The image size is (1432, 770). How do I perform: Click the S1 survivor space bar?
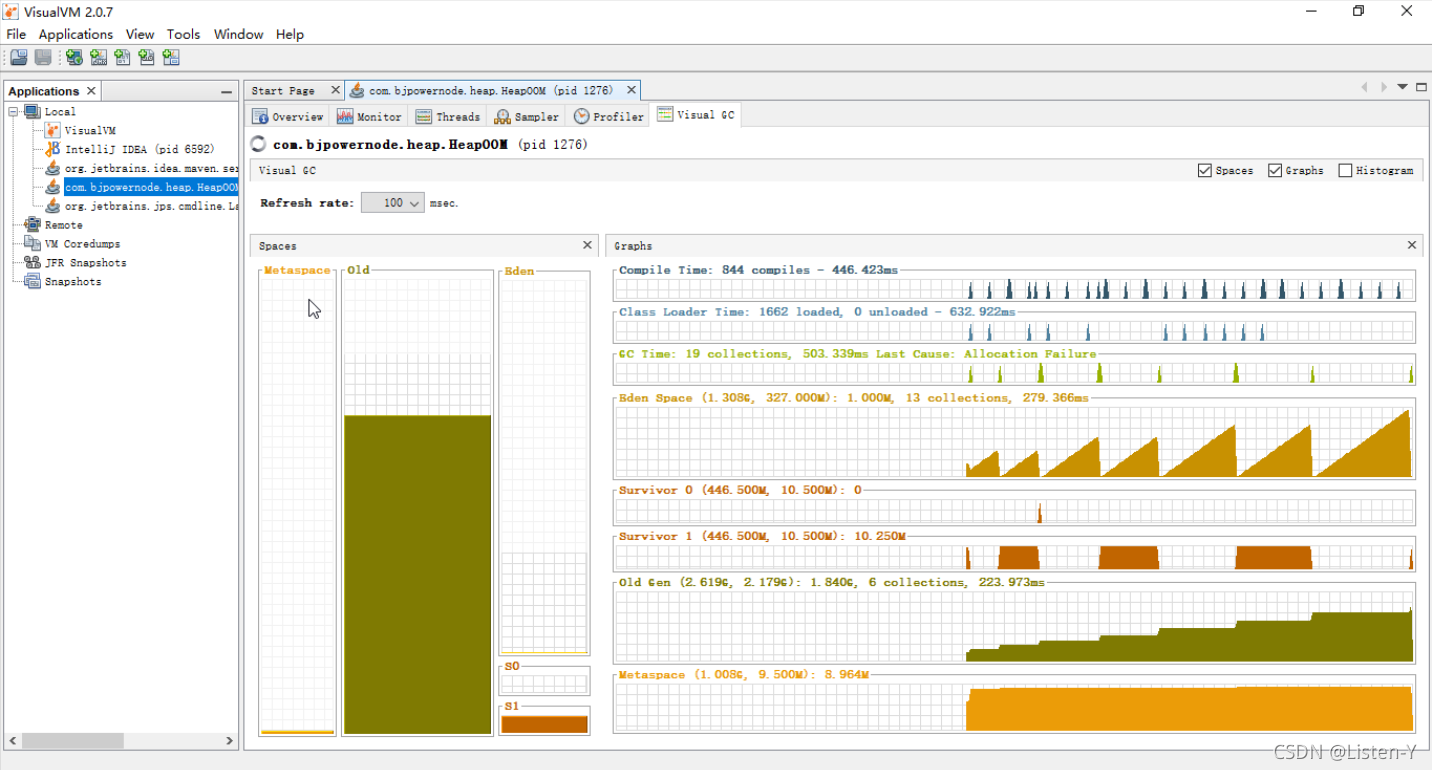(544, 724)
